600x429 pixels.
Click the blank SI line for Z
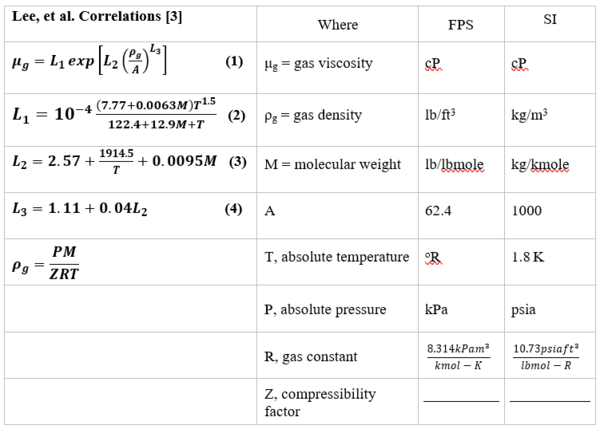coord(549,400)
